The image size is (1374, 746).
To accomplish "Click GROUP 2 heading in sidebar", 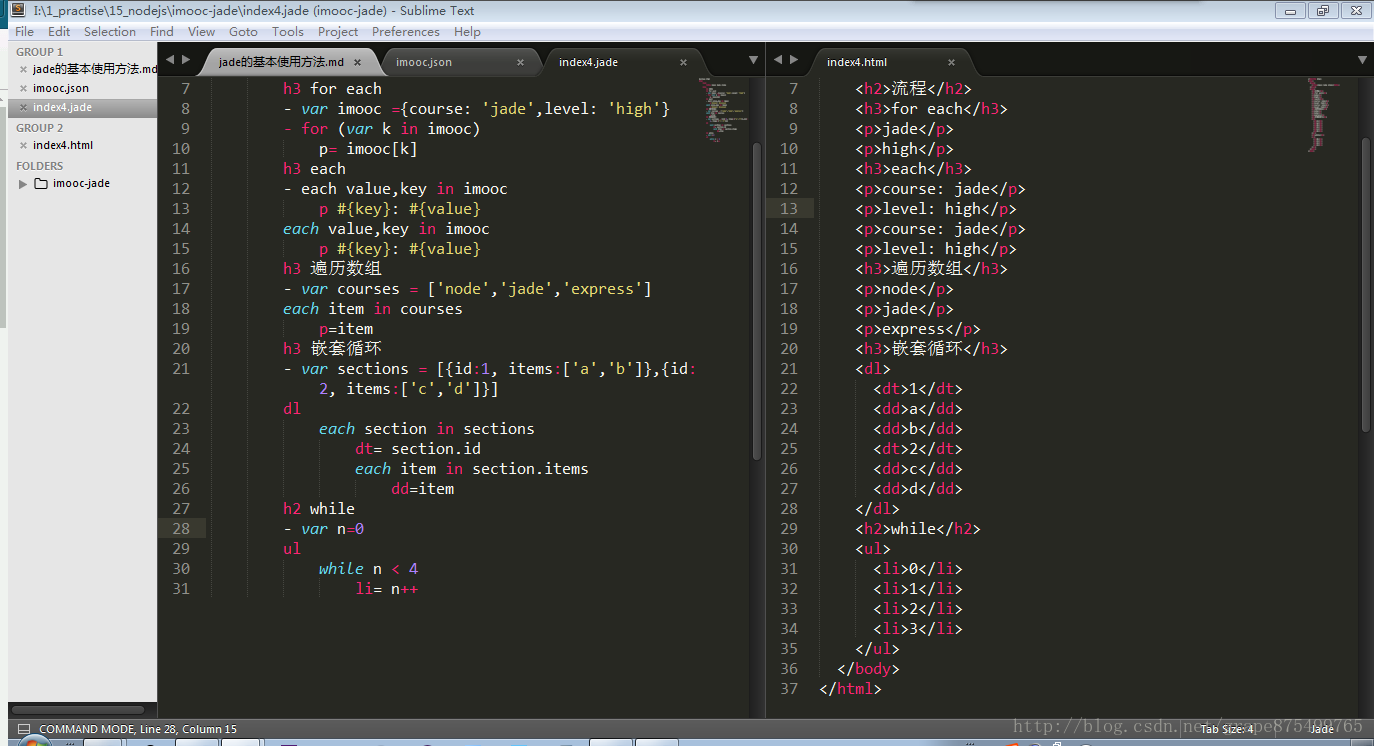I will [40, 128].
